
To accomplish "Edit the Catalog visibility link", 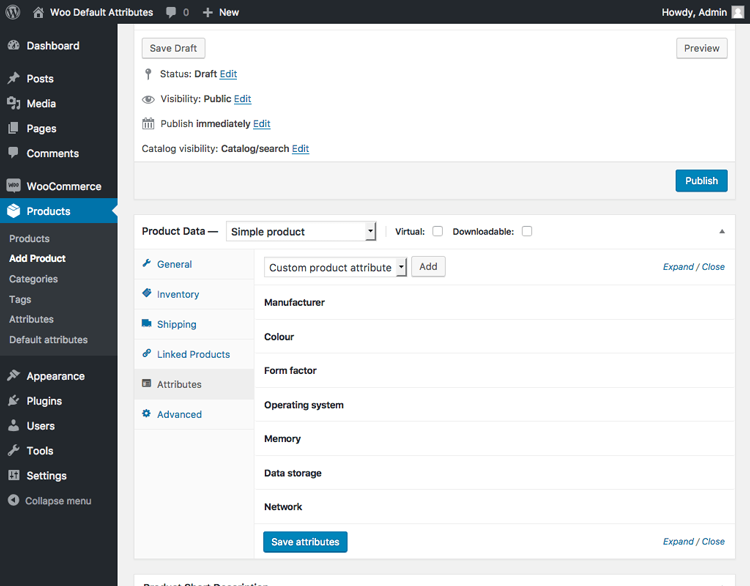I will click(300, 148).
